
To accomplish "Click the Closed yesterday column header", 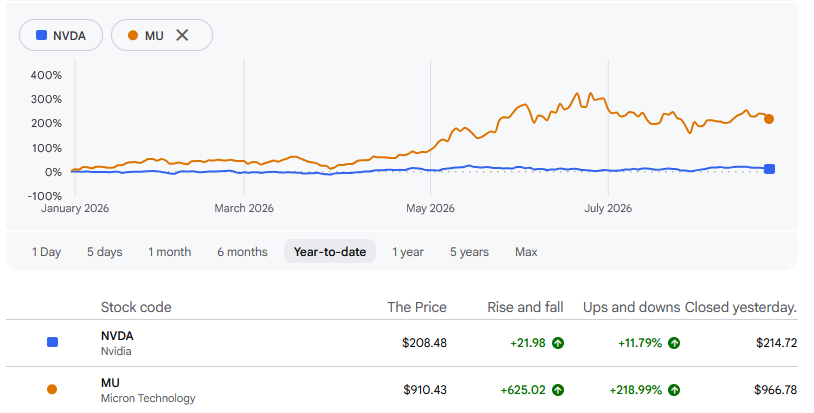I will (741, 307).
